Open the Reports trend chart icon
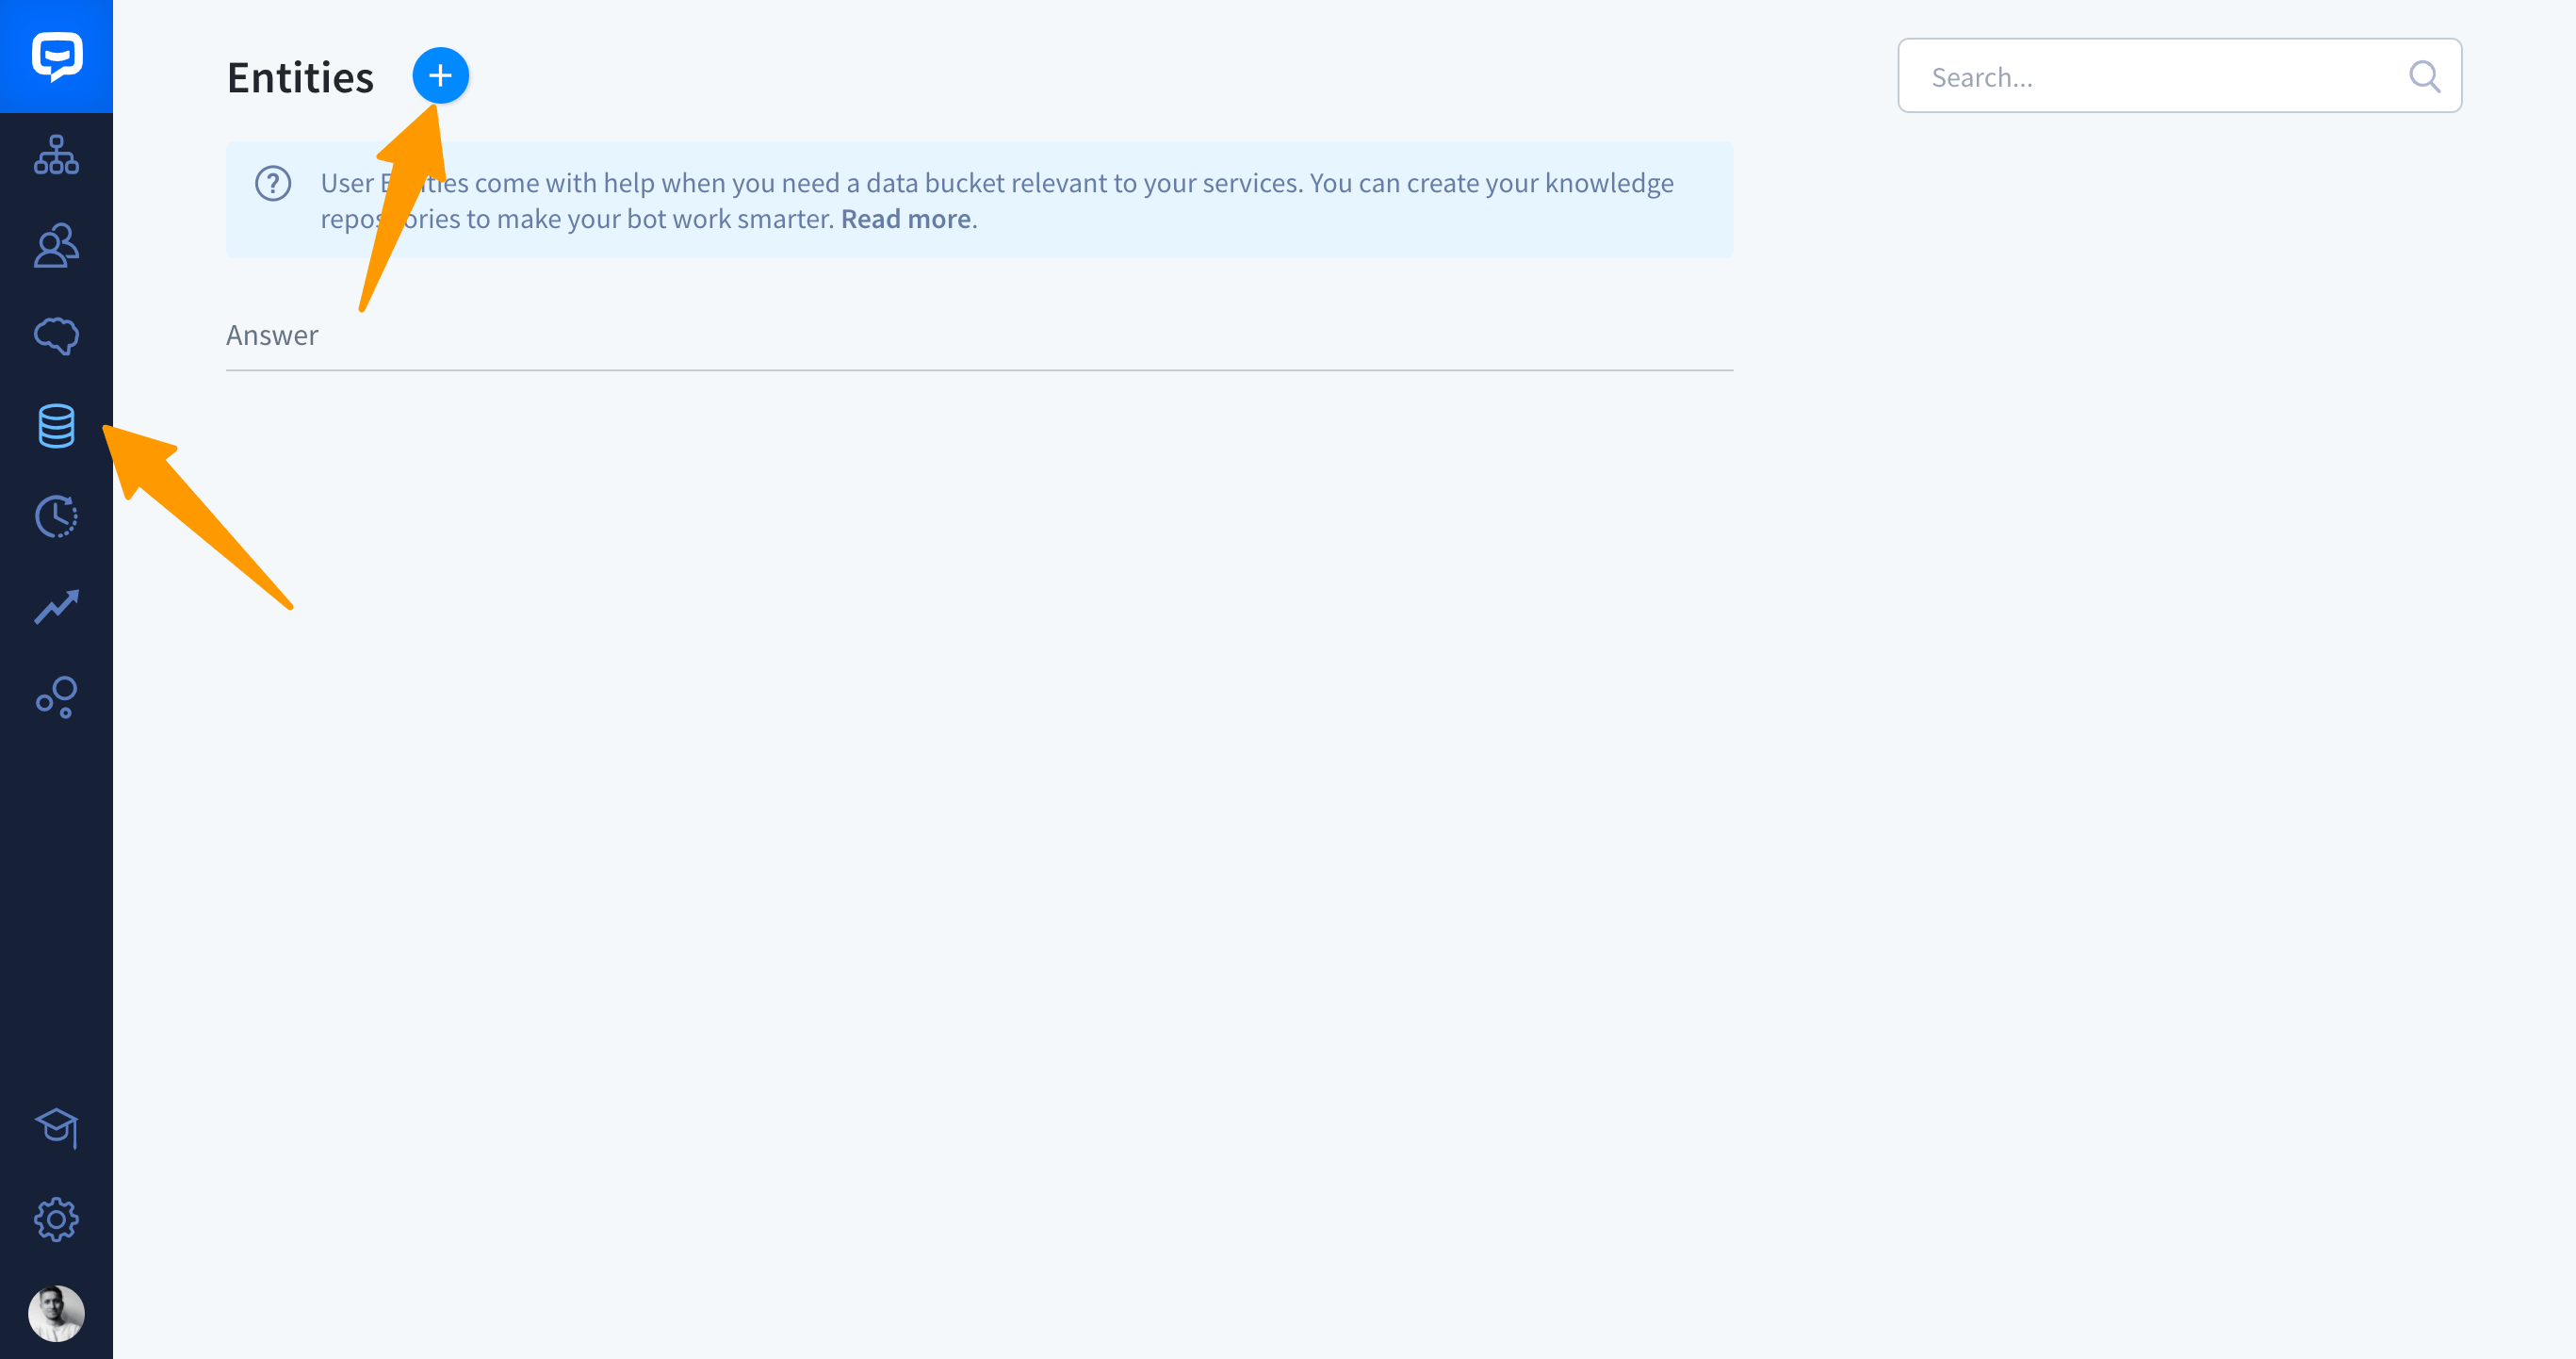 point(56,607)
